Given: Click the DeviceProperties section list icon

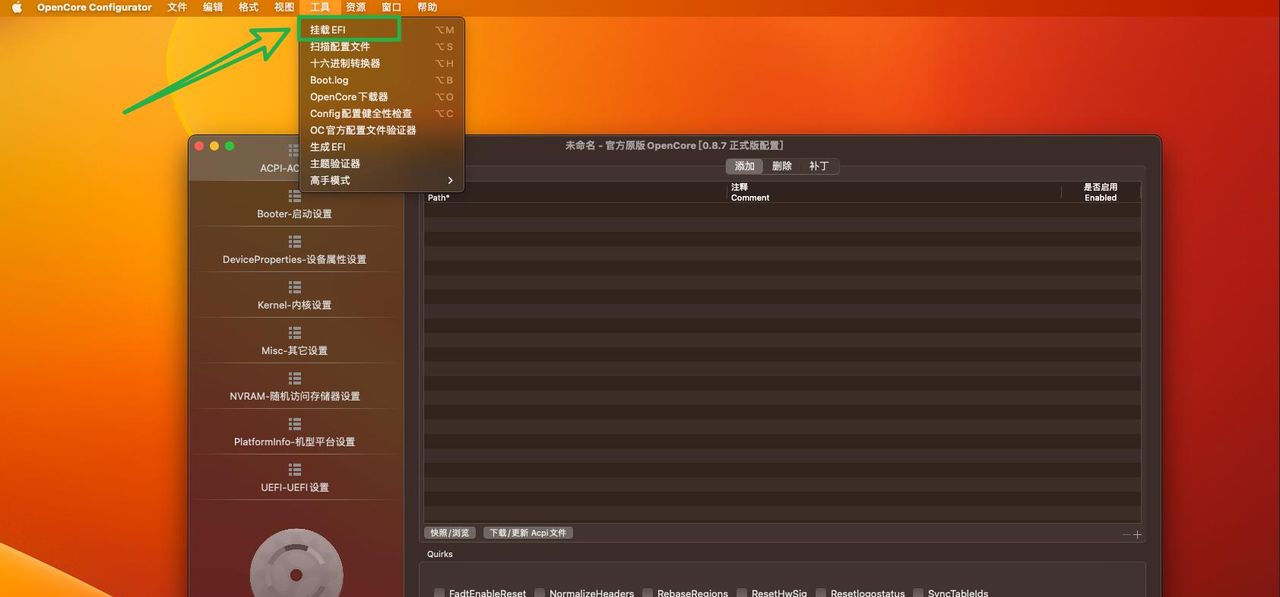Looking at the screenshot, I should click(x=294, y=242).
